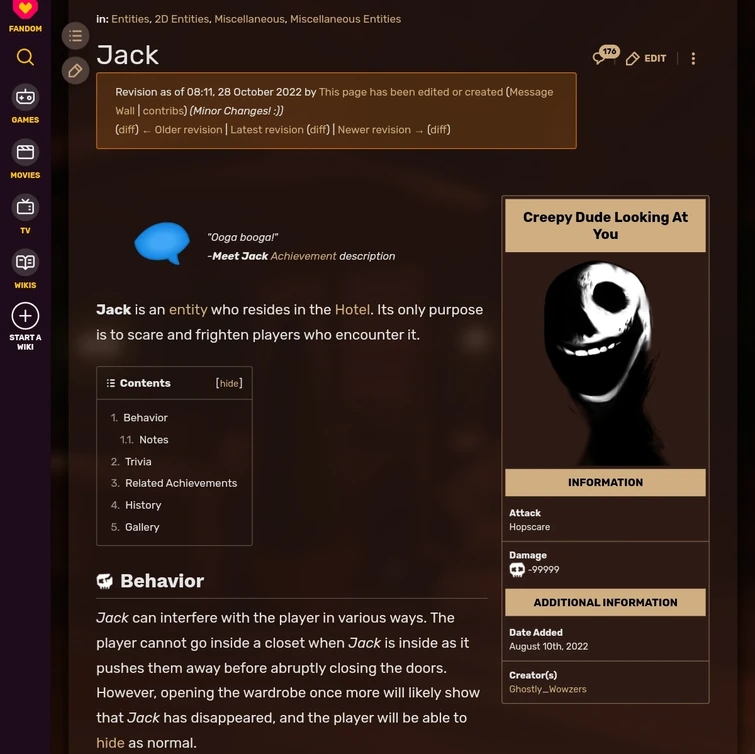Jump to Notes in contents
755x754 pixels.
[x=154, y=440]
